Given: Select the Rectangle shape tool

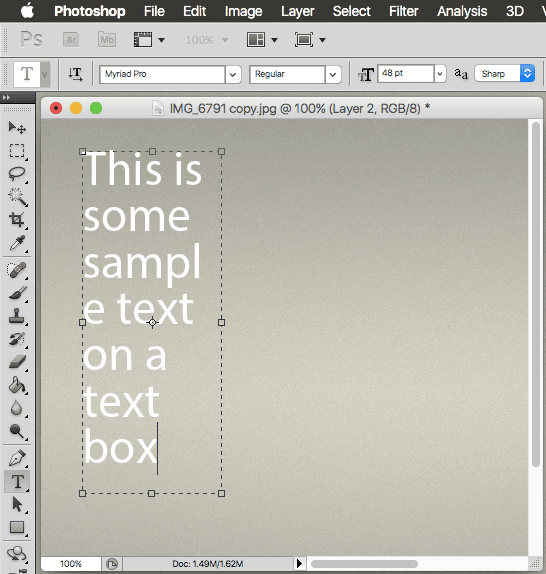Looking at the screenshot, I should click(x=17, y=528).
